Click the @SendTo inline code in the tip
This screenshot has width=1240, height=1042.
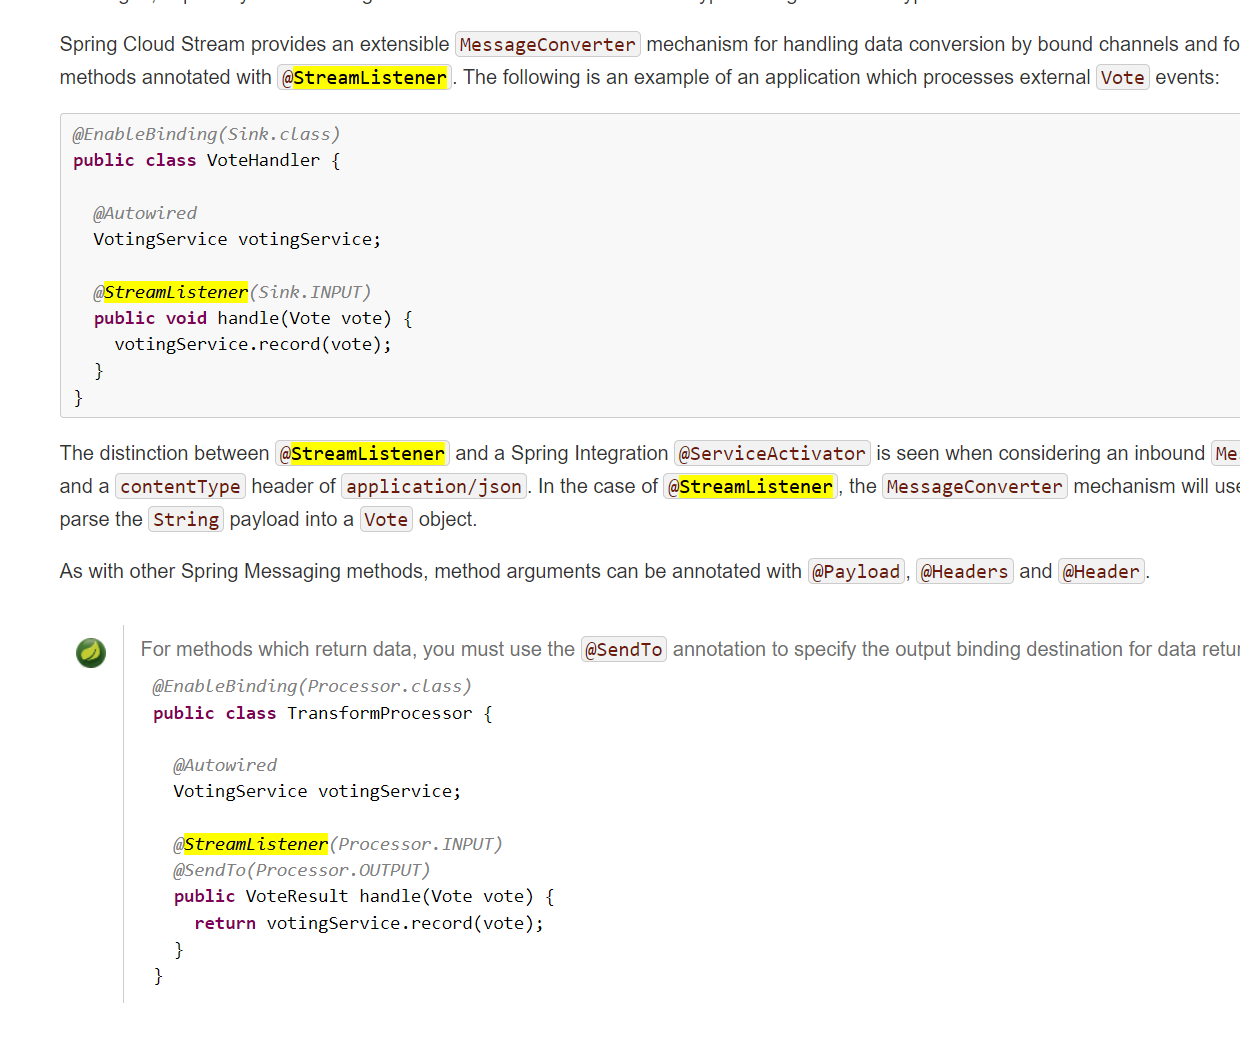pyautogui.click(x=624, y=649)
